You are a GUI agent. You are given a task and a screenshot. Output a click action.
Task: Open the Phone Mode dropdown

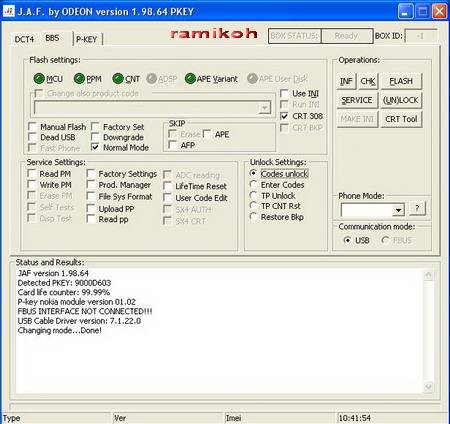[398, 210]
